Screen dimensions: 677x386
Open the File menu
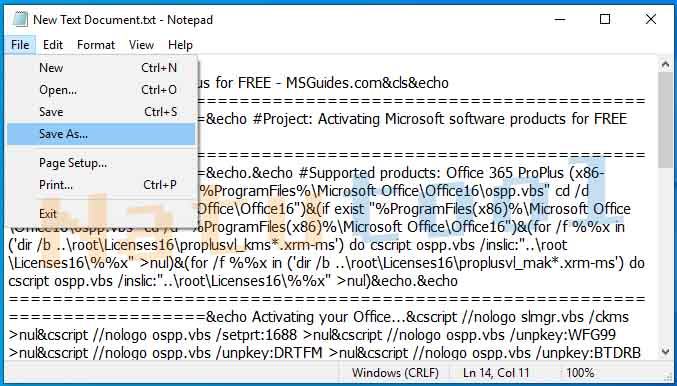click(20, 45)
